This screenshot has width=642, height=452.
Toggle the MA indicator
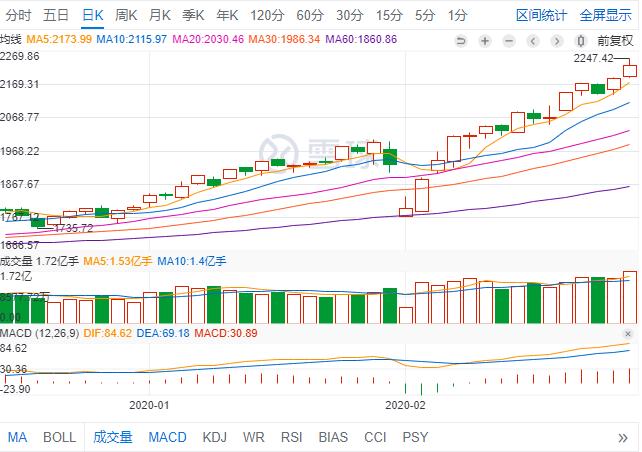coord(17,437)
